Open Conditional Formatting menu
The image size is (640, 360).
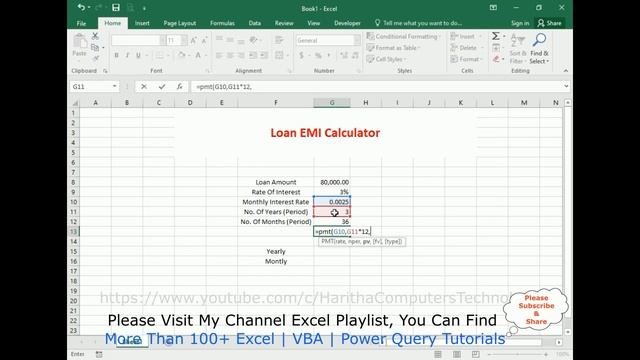point(404,36)
